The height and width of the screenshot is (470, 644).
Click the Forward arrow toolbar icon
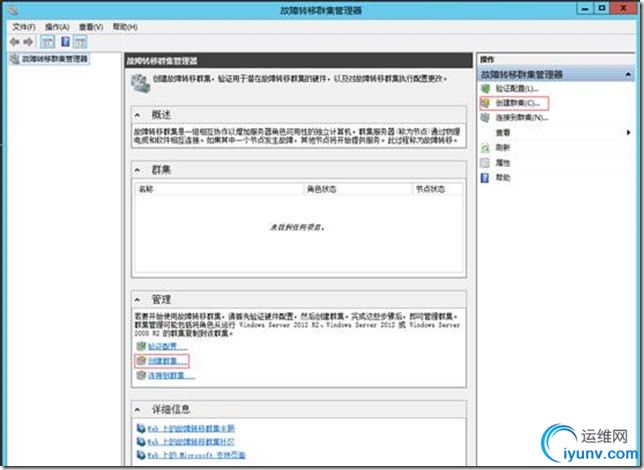point(28,42)
